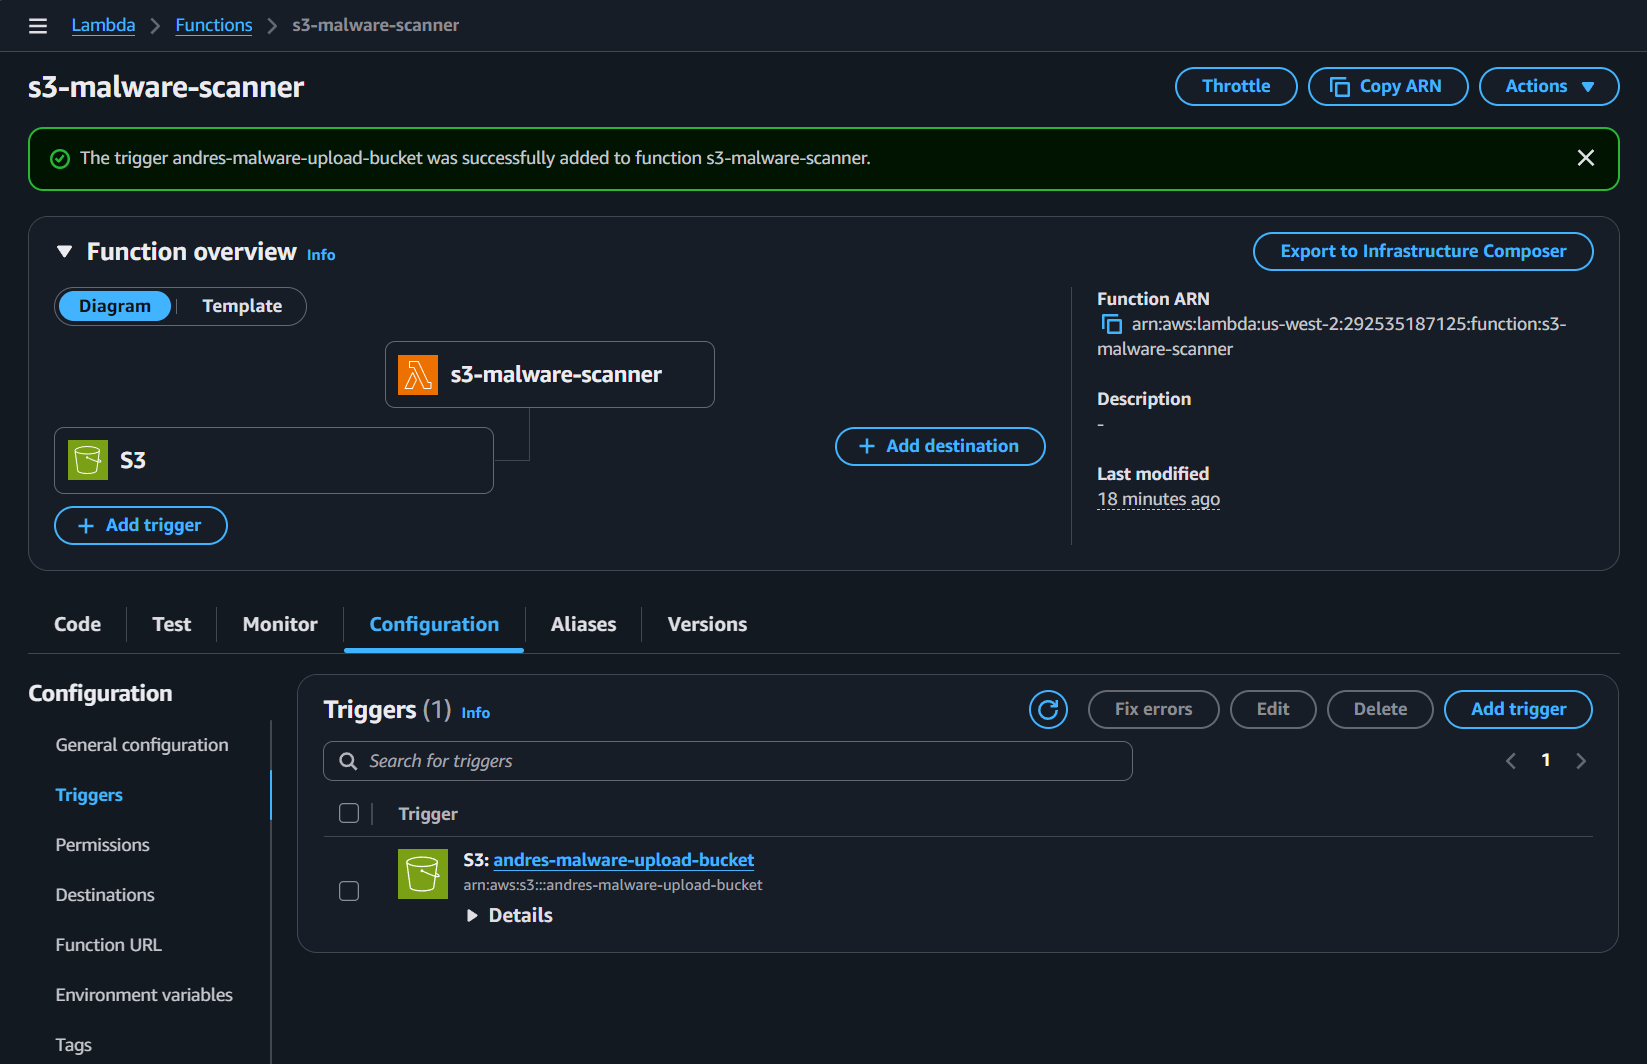Viewport: 1647px width, 1064px height.
Task: Click the Search for triggers field
Action: pyautogui.click(x=728, y=761)
